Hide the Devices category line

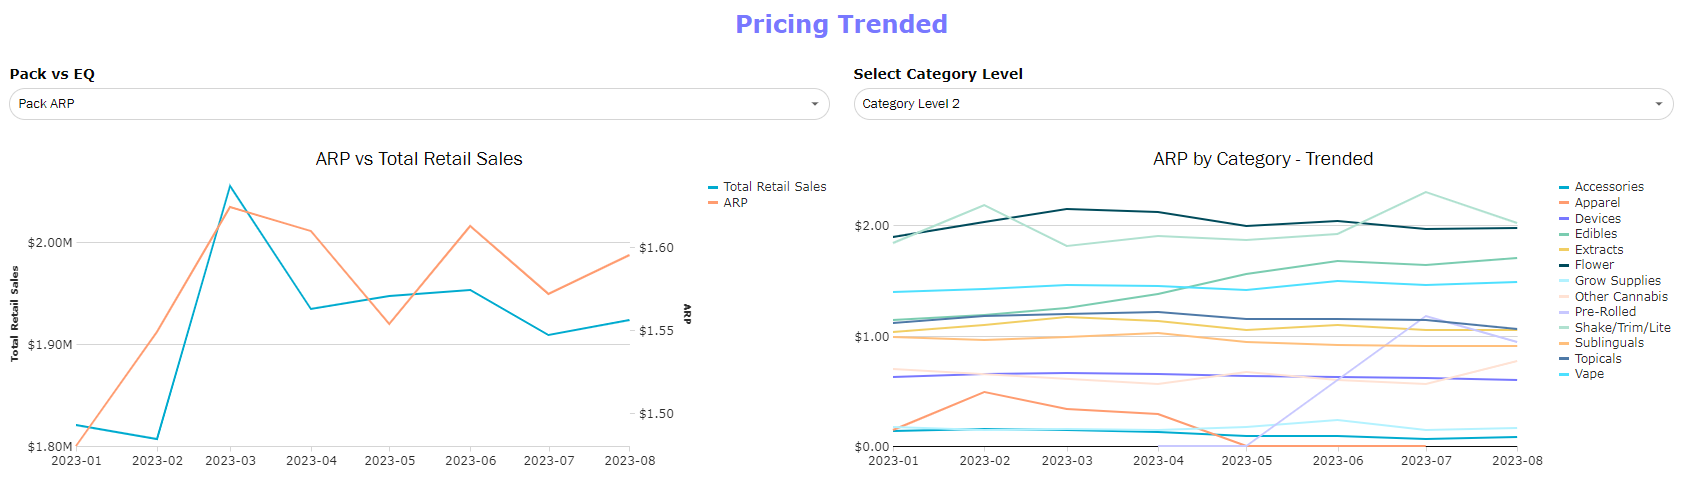1597,219
